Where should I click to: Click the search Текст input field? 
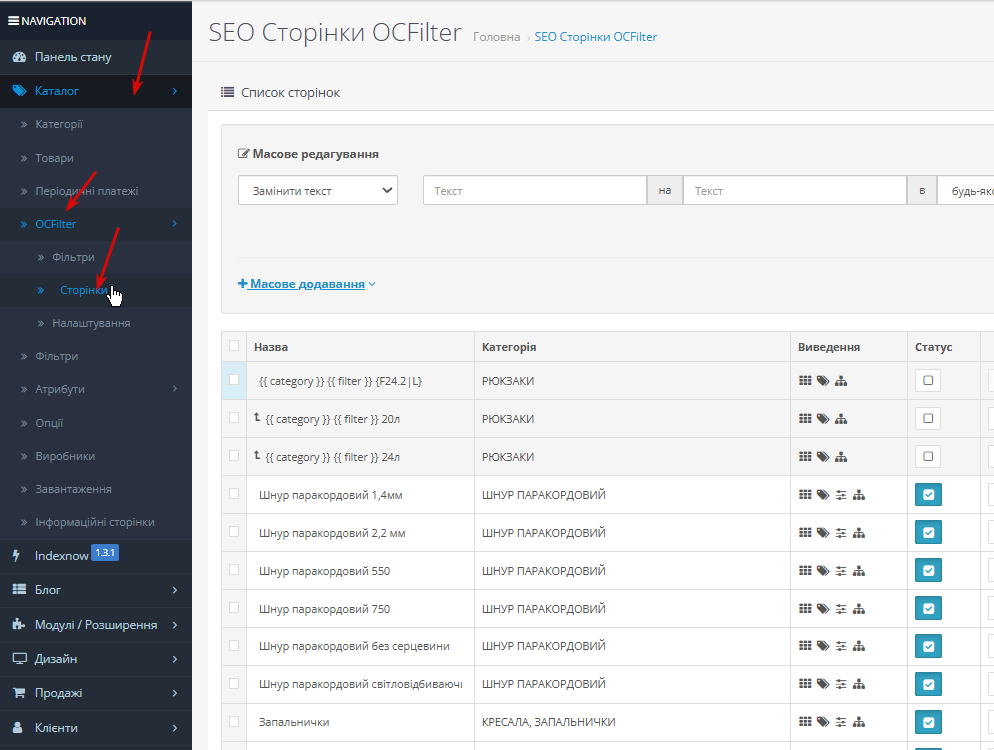click(x=534, y=191)
